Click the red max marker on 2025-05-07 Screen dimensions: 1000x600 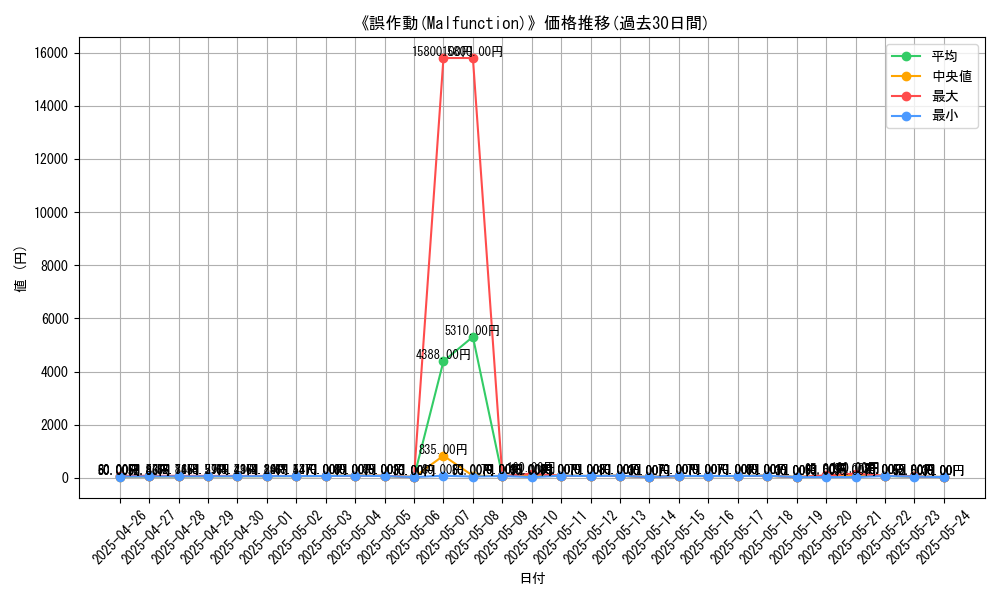[443, 58]
